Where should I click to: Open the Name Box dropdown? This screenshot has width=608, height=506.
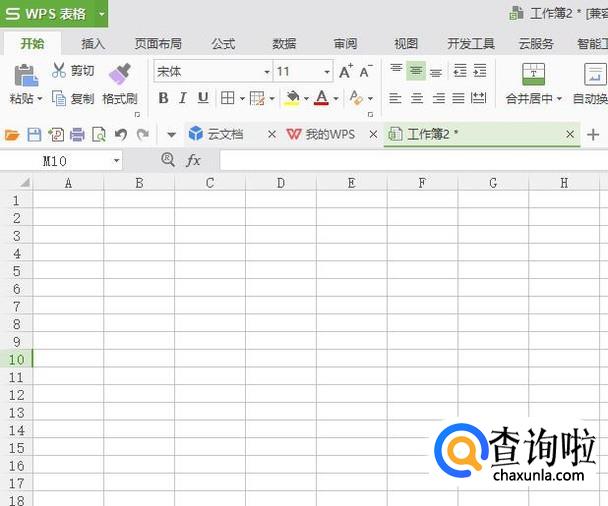116,161
